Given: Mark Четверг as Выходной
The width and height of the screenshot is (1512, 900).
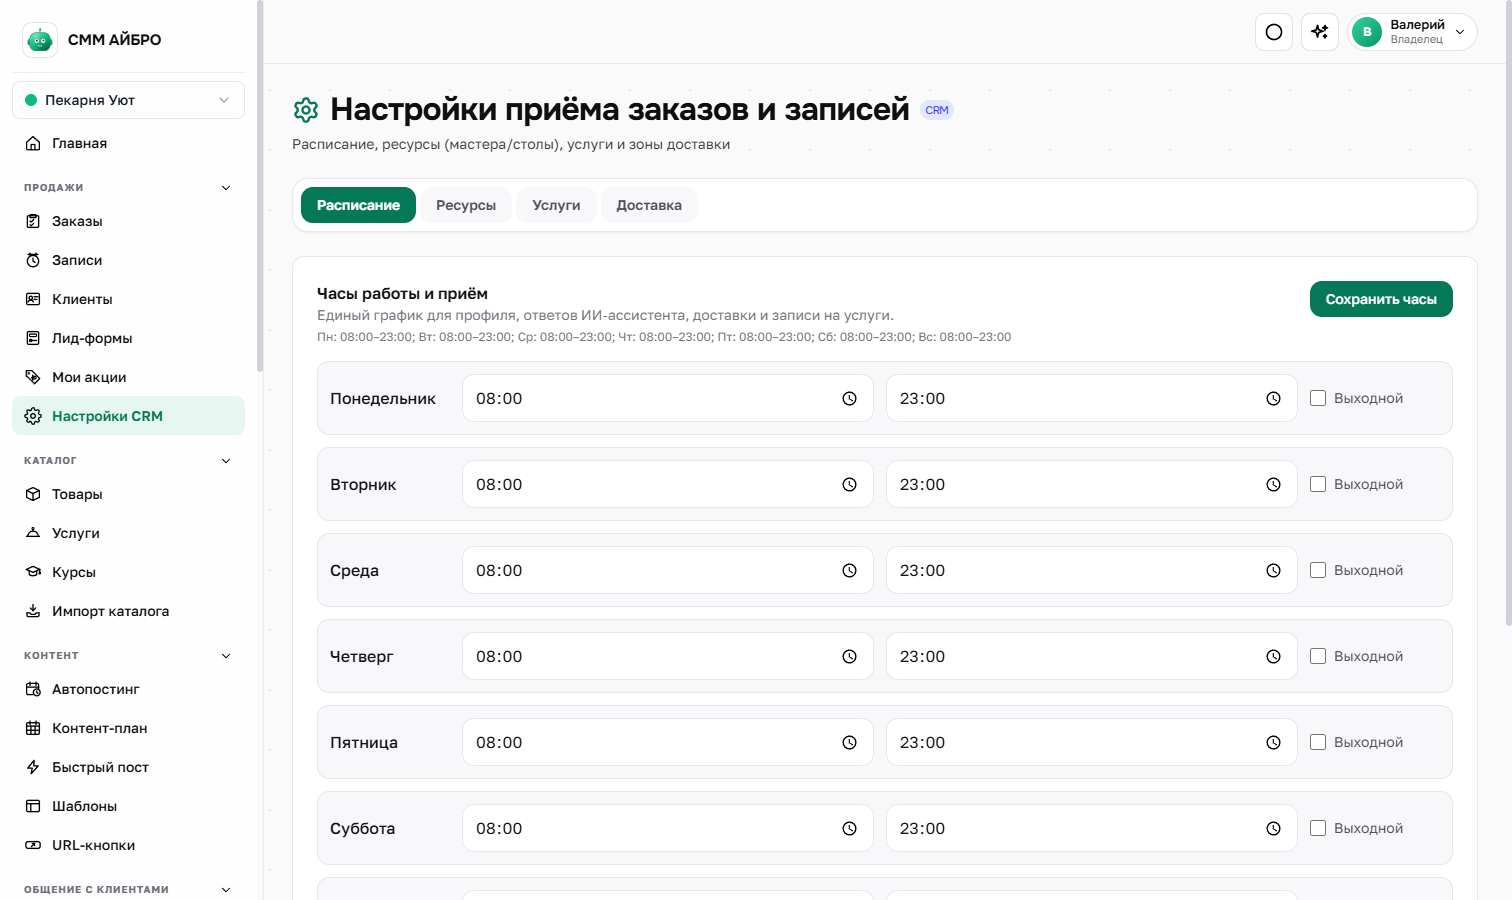Looking at the screenshot, I should coord(1318,656).
